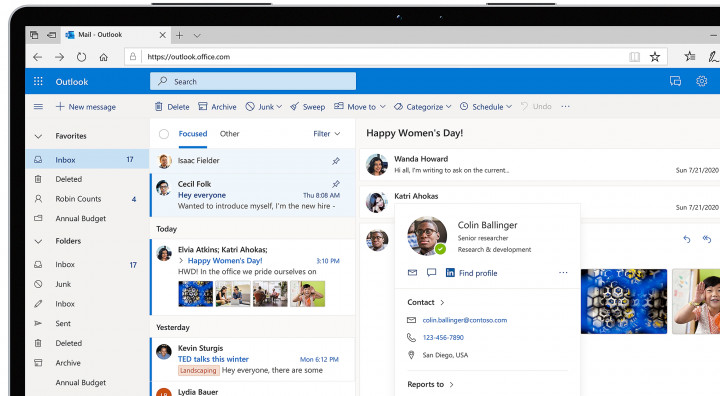Click the address bar URL outlook.office.com
This screenshot has height=396, width=720.
(x=189, y=57)
